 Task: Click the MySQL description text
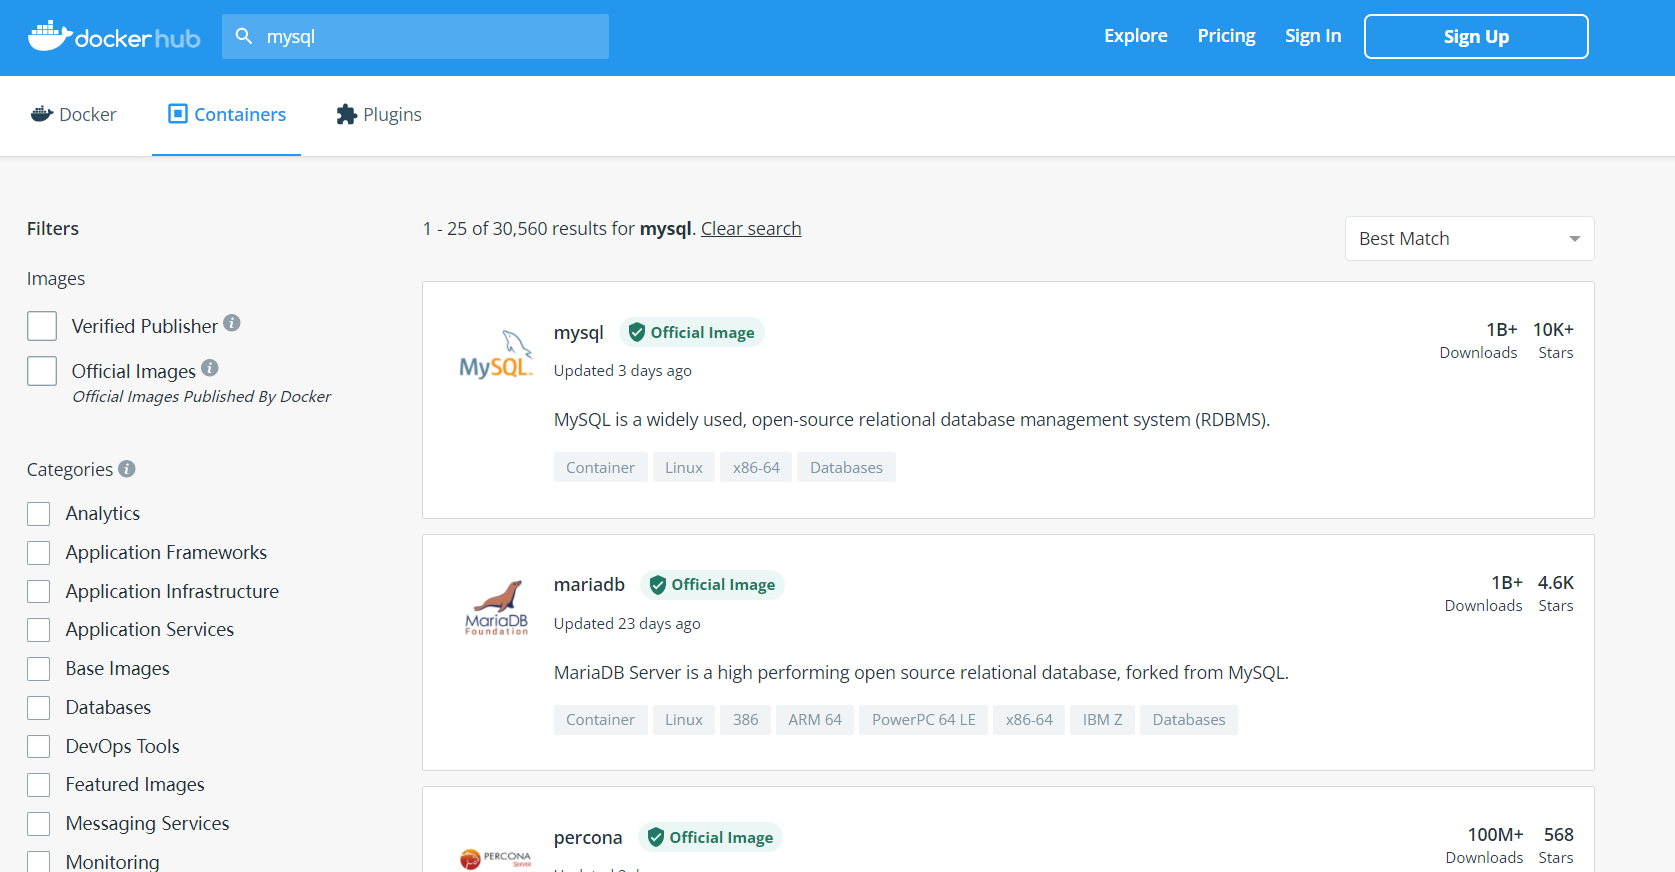click(912, 420)
